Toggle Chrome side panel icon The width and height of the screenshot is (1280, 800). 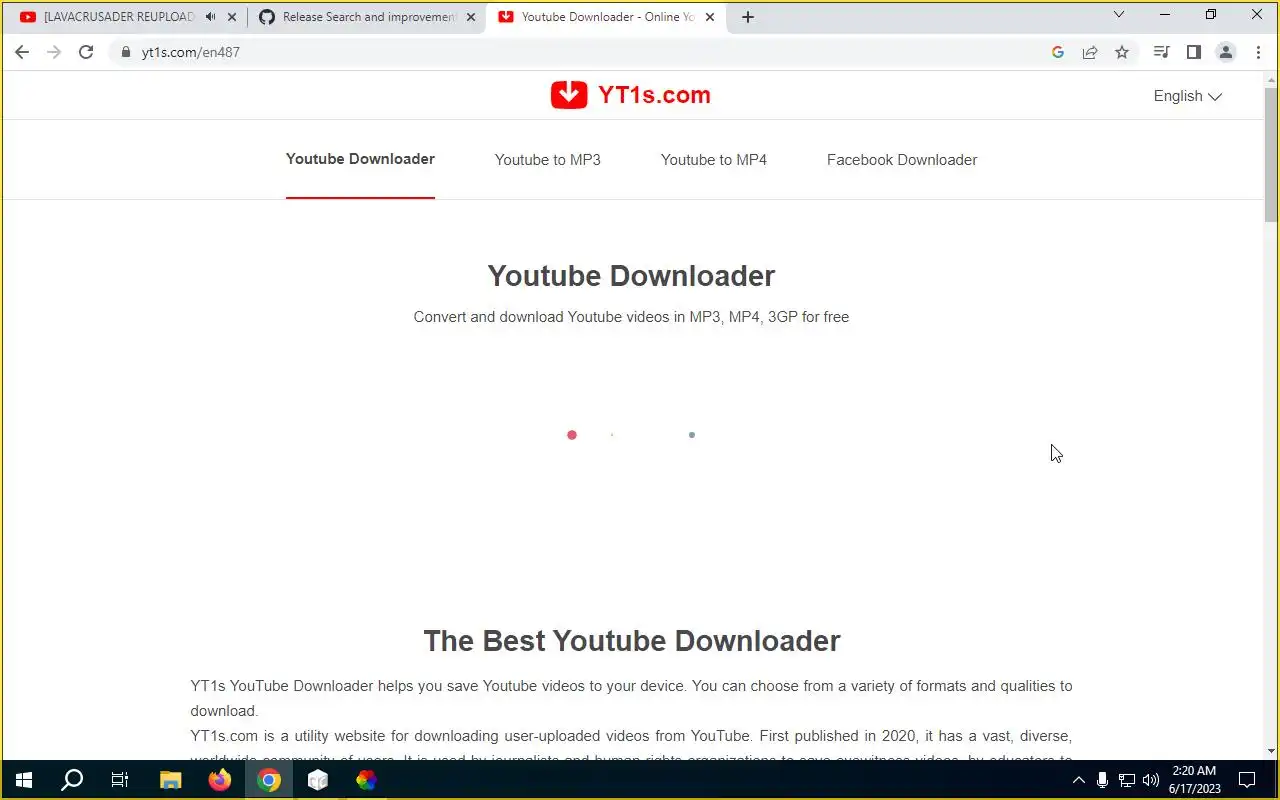tap(1193, 52)
